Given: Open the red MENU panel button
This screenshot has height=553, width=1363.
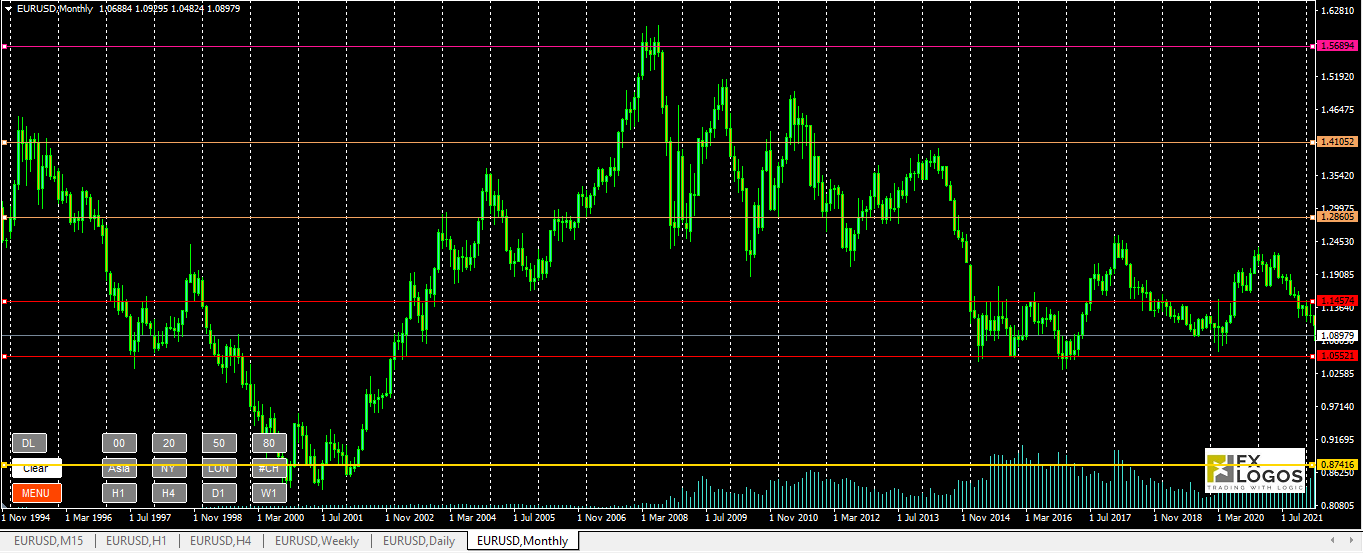Looking at the screenshot, I should (x=36, y=493).
